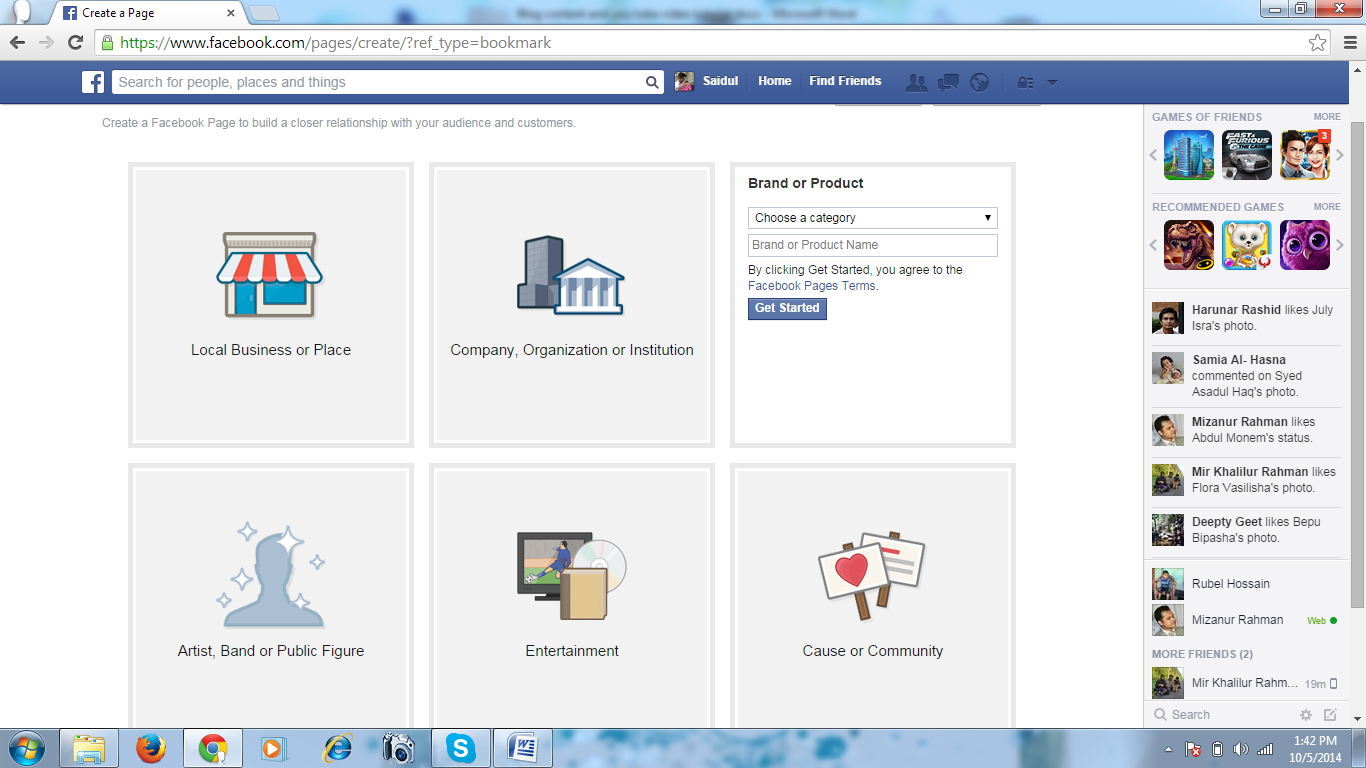Open the Choose a category dropdown

coord(872,217)
